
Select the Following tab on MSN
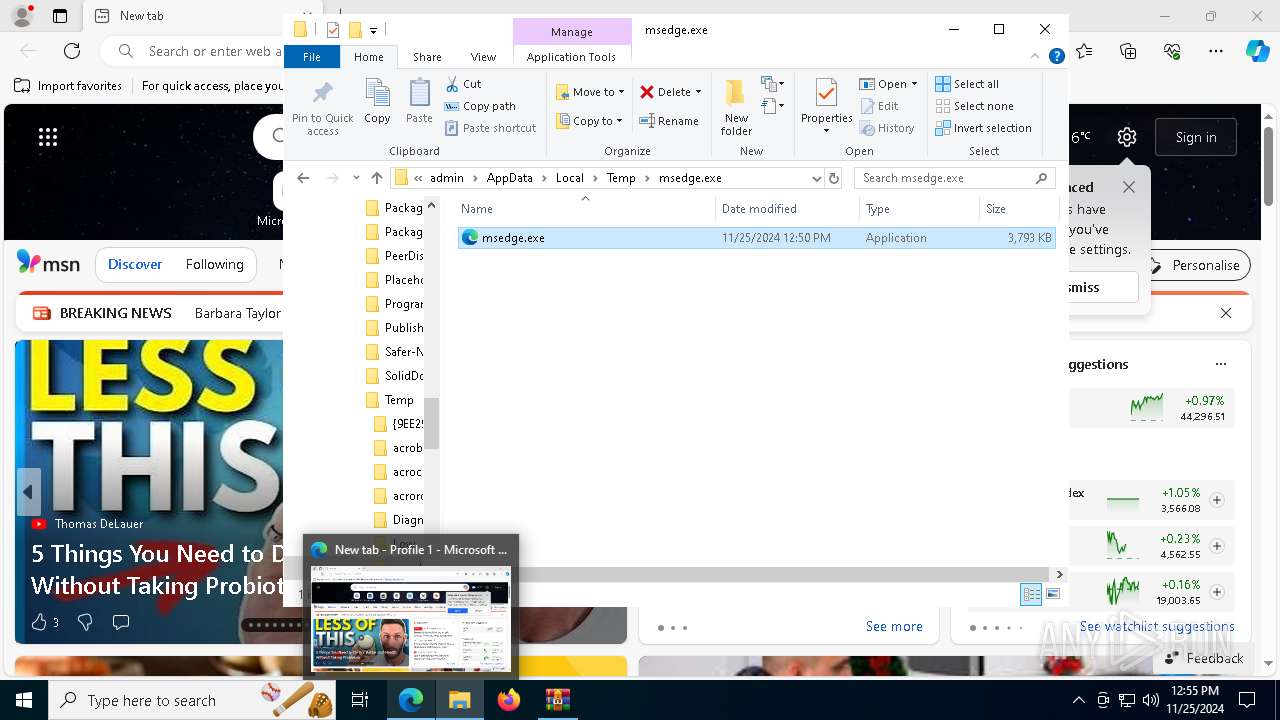214,265
